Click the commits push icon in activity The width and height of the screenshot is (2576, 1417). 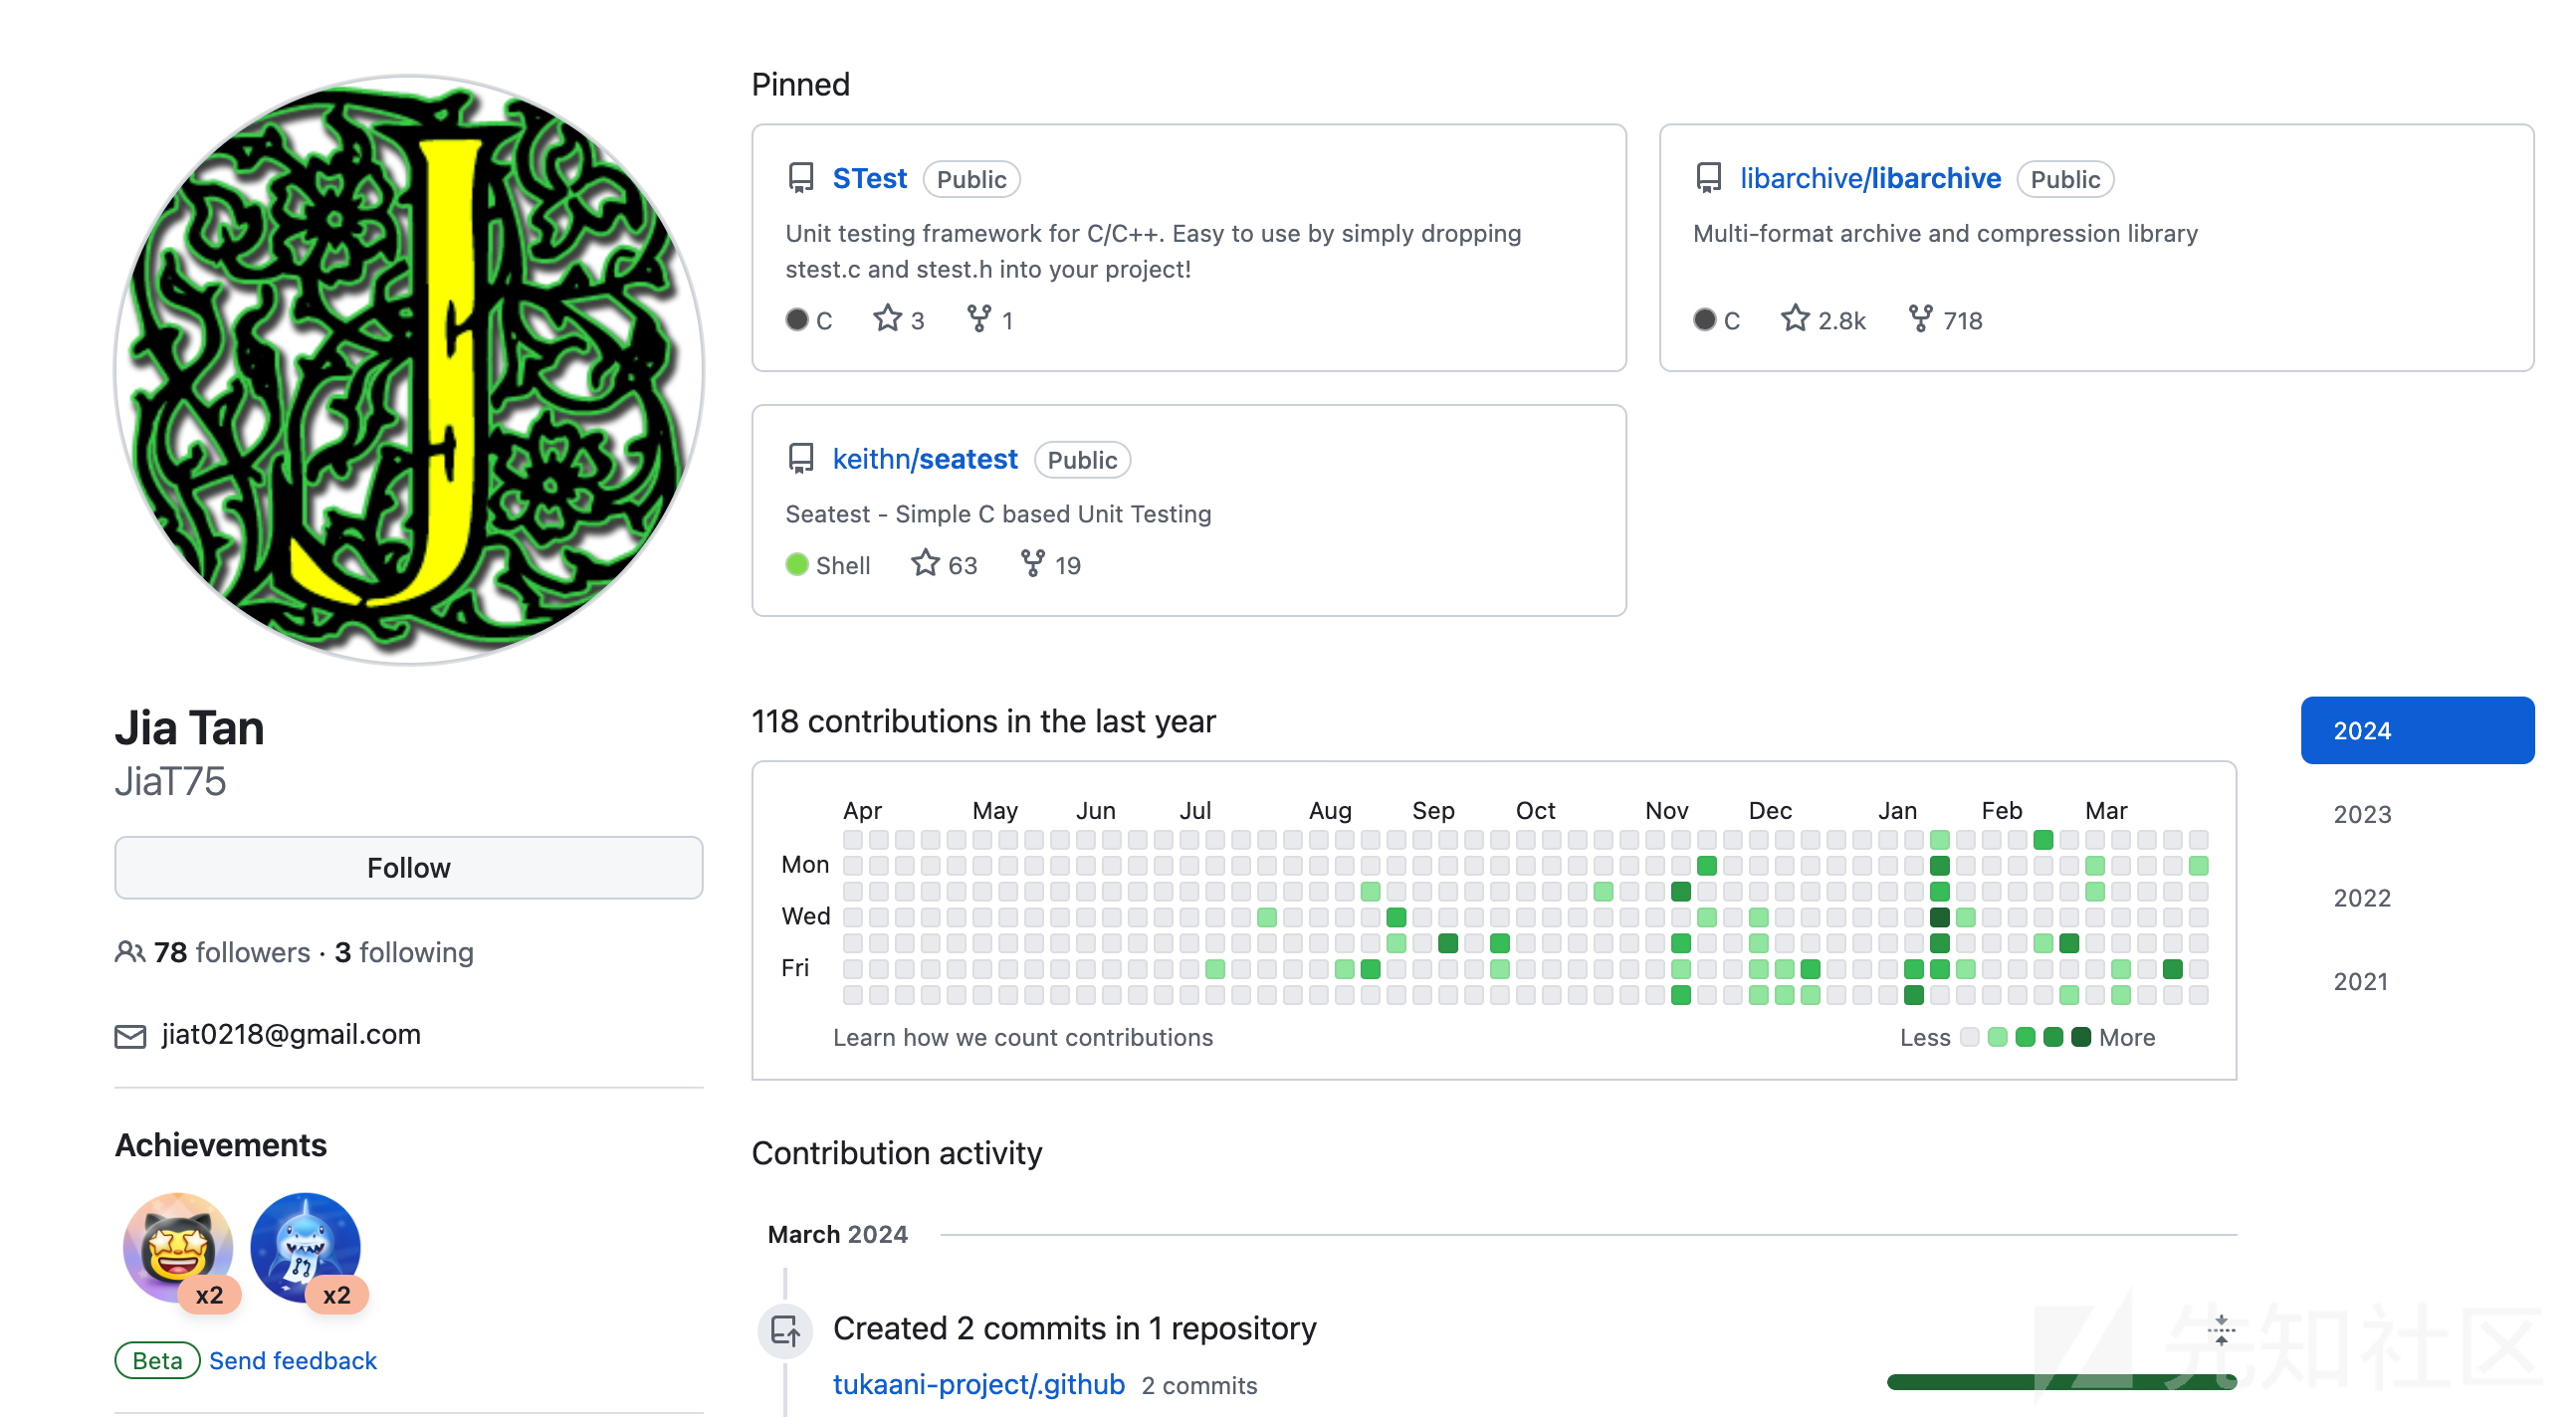(785, 1331)
